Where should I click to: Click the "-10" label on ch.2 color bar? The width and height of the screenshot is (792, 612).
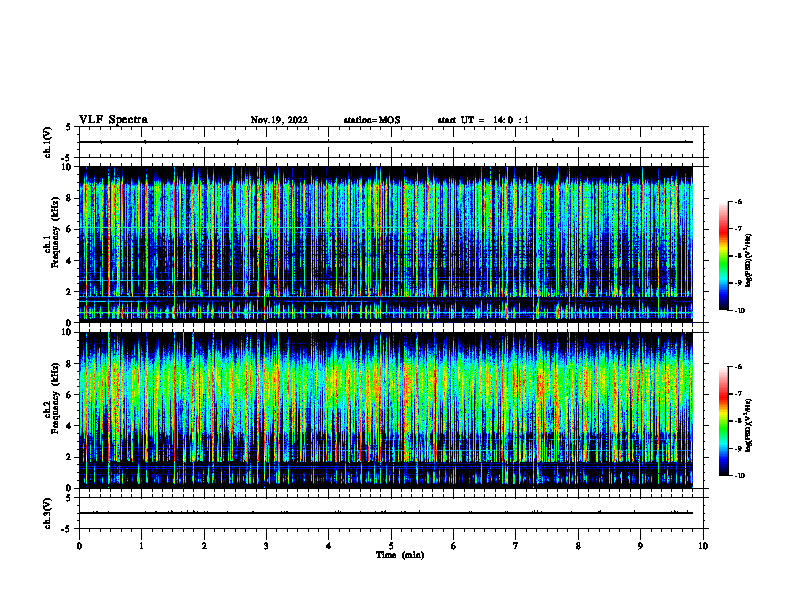coord(739,476)
